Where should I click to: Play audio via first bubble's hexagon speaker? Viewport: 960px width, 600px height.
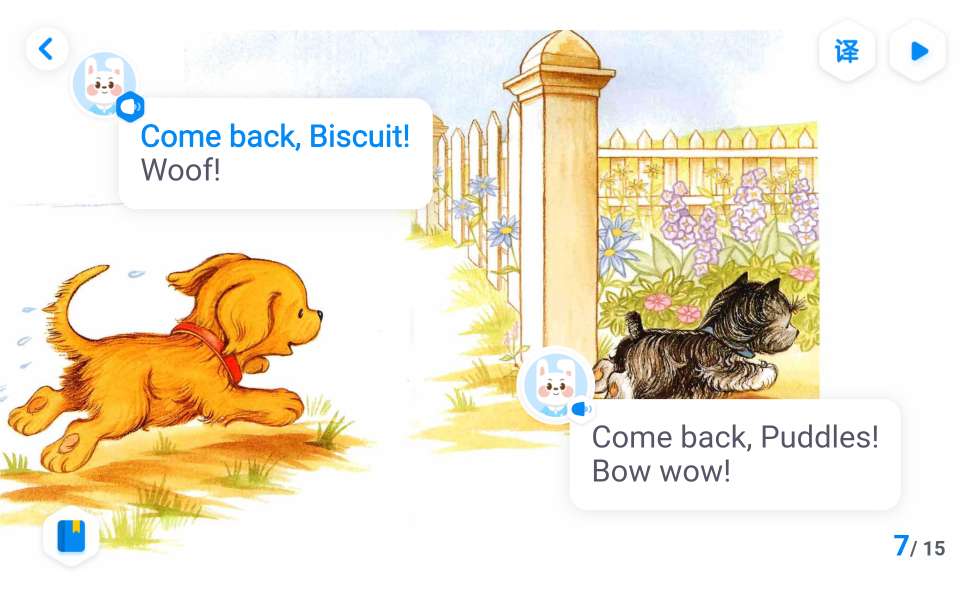[x=130, y=107]
